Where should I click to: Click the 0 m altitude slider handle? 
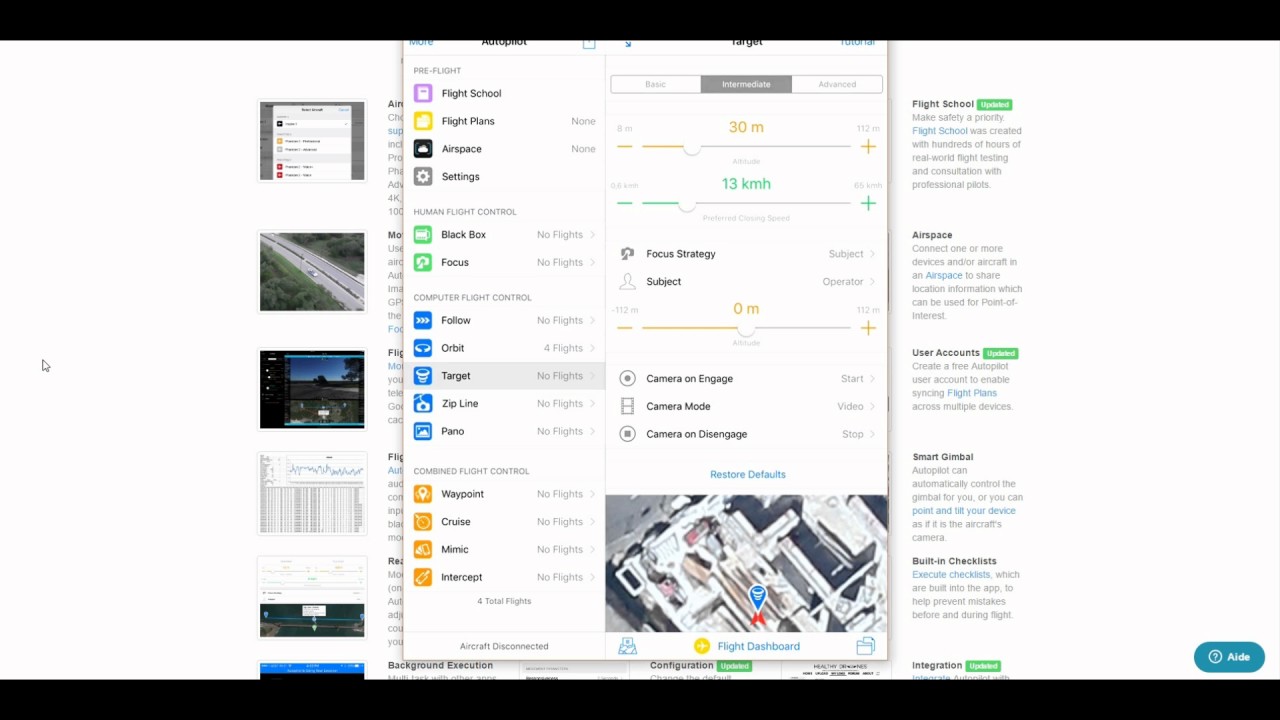(x=746, y=329)
